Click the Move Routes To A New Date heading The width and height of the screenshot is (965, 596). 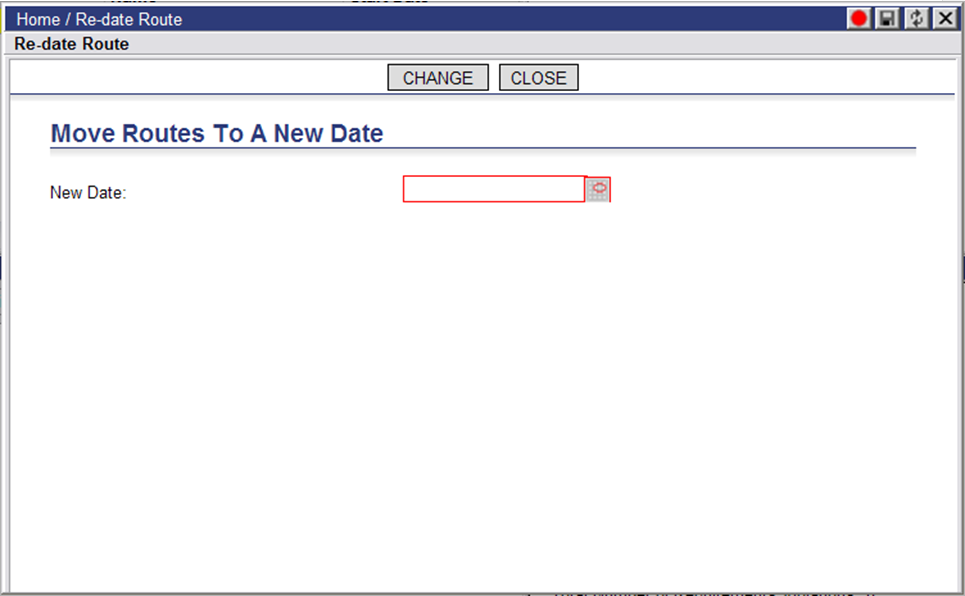(x=217, y=133)
